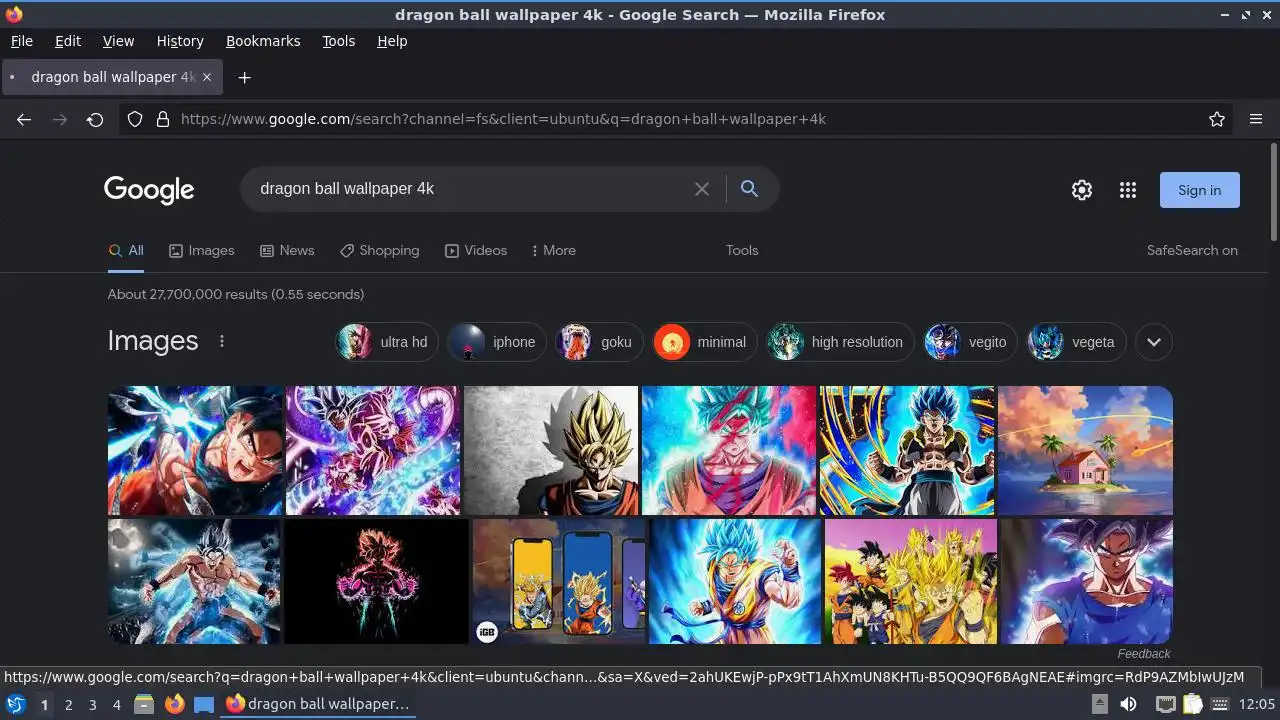The image size is (1280, 720).
Task: Close the dragon ball wallpaper tab
Action: (207, 77)
